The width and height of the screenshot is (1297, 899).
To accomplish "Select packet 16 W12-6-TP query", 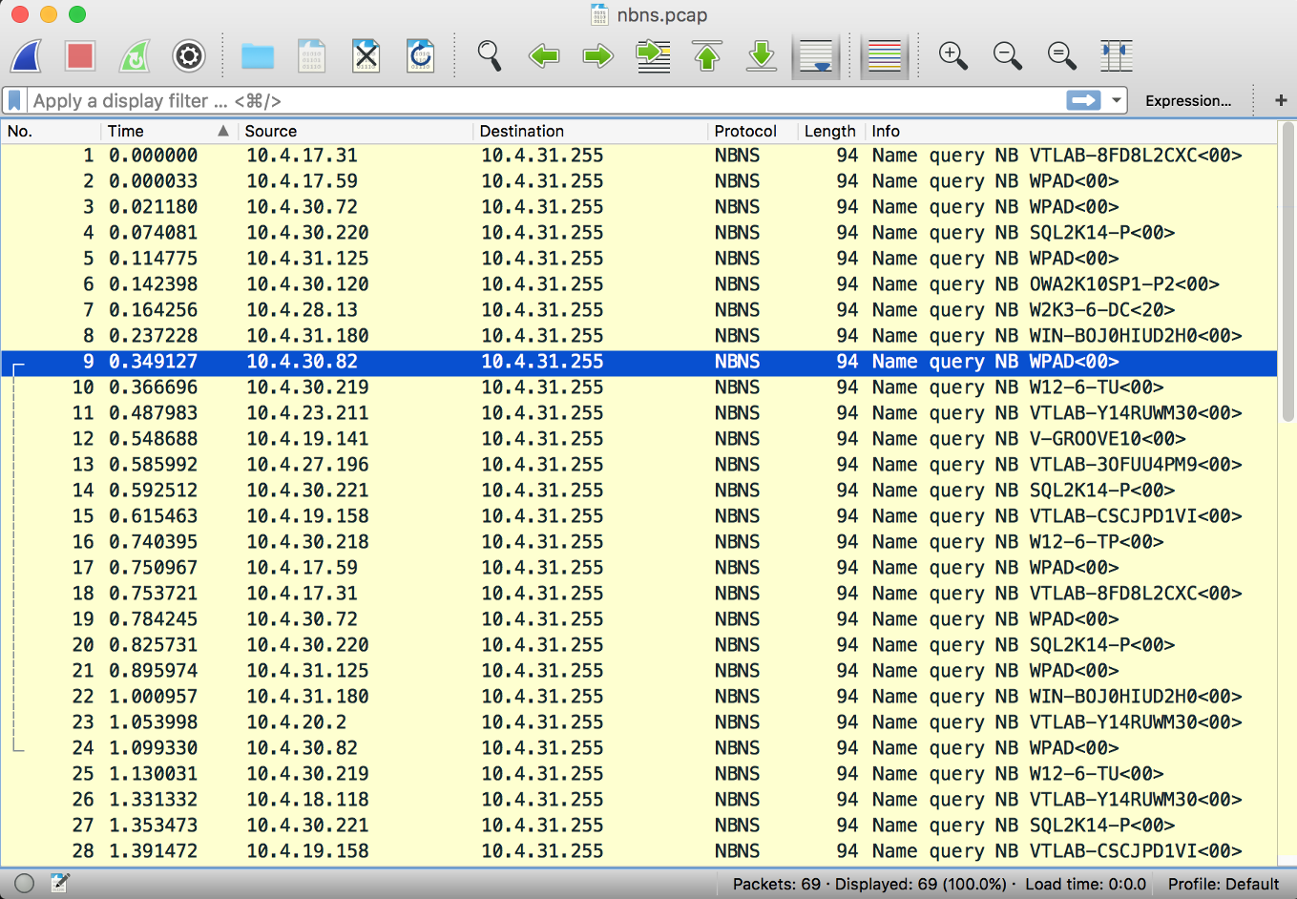I will [x=639, y=542].
